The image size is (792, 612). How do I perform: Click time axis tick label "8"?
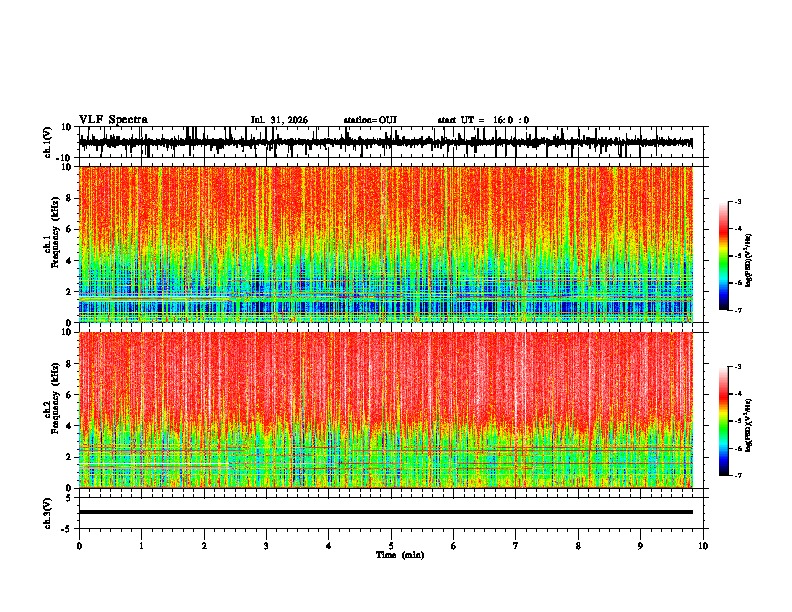tap(578, 546)
